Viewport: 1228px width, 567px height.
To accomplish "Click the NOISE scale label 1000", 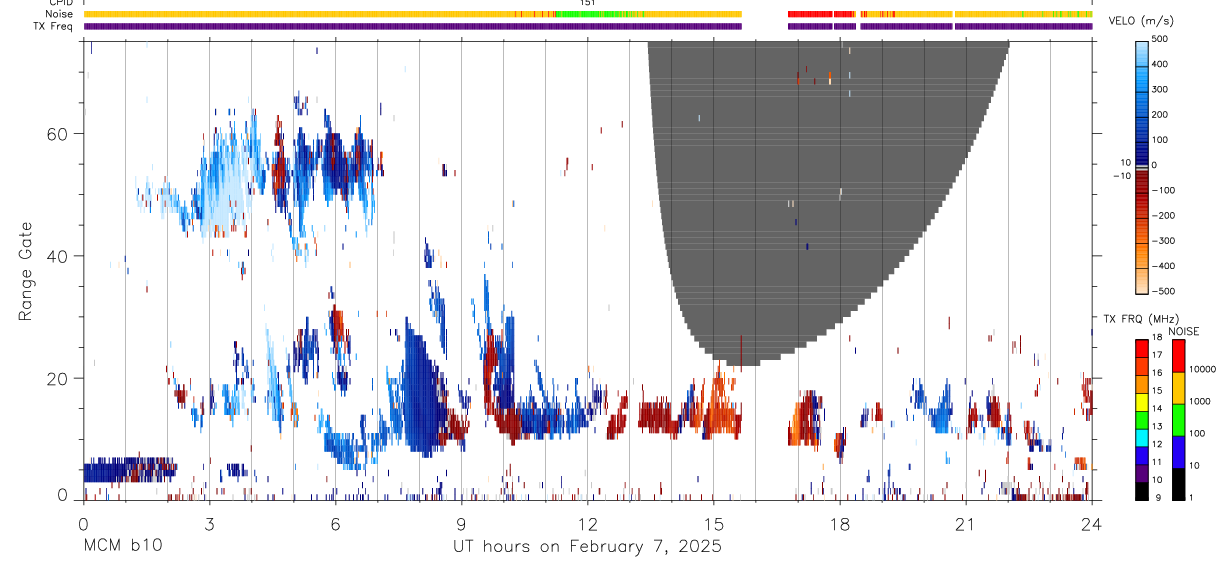I will (x=1199, y=401).
